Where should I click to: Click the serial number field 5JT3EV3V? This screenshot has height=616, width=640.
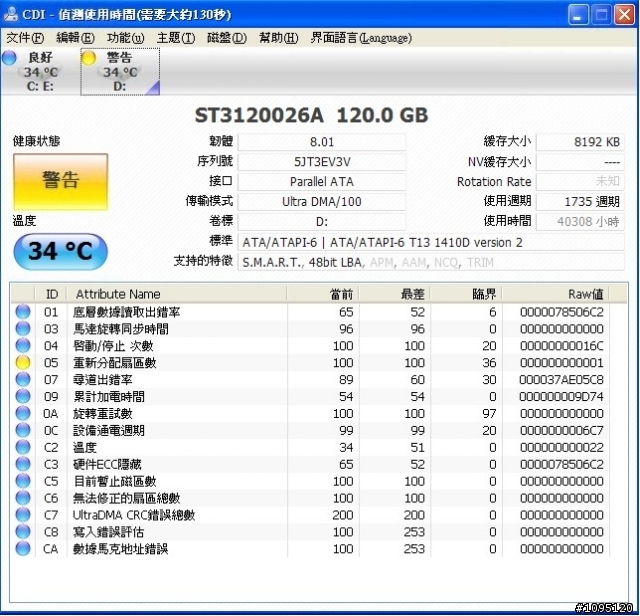[322, 162]
